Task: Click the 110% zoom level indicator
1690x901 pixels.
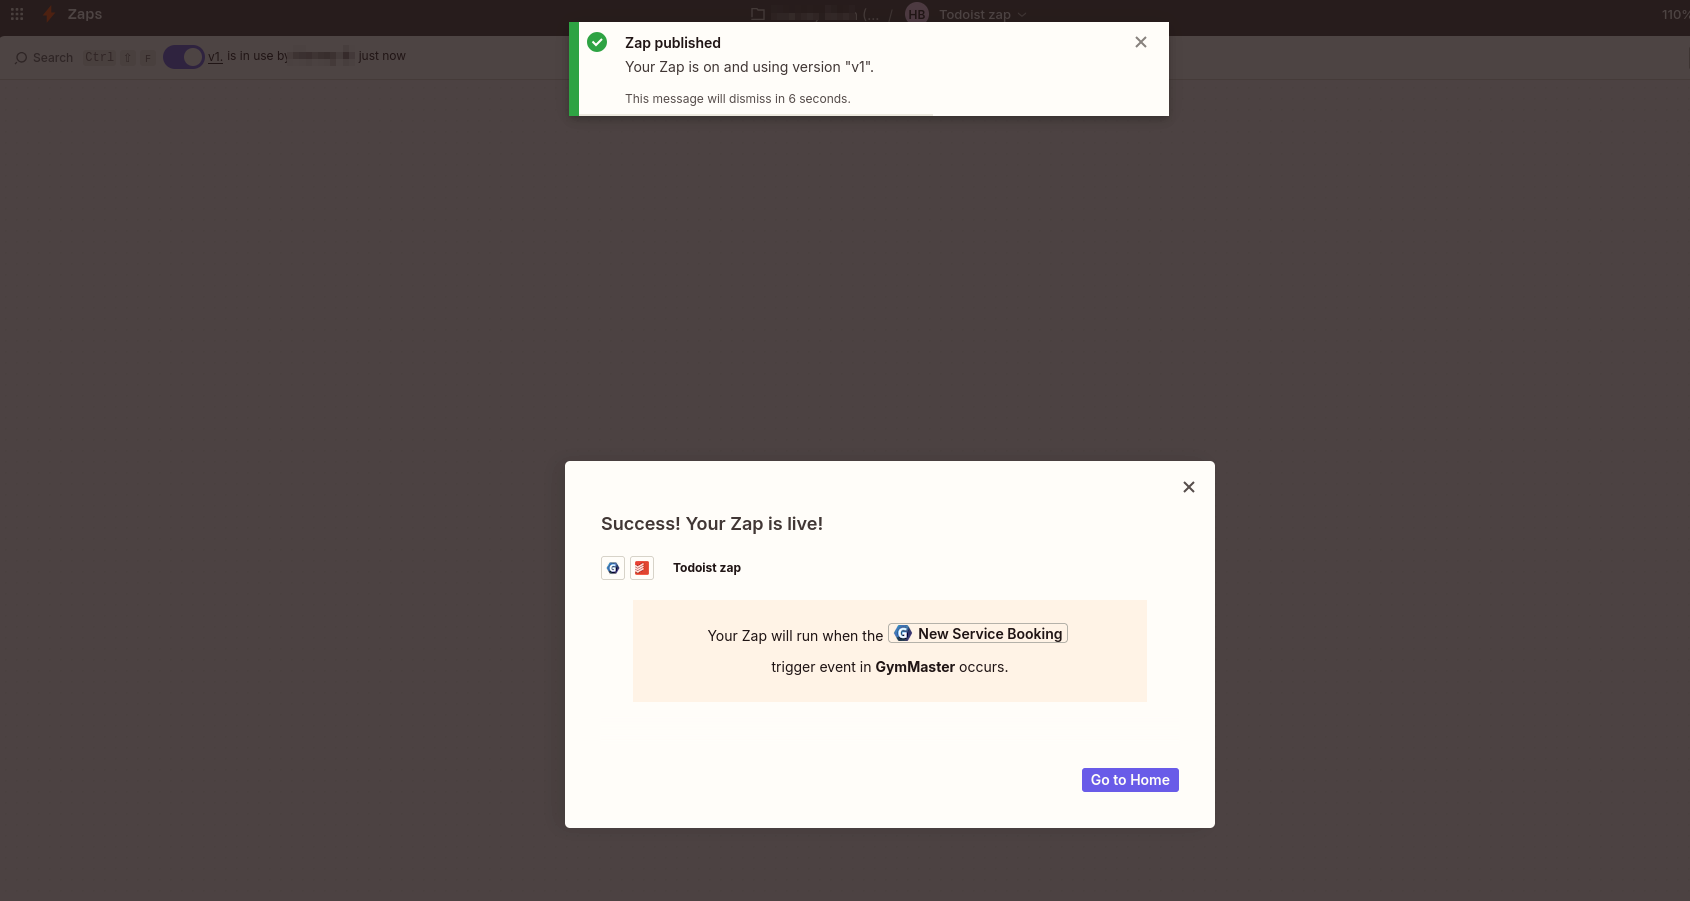Action: (1674, 14)
